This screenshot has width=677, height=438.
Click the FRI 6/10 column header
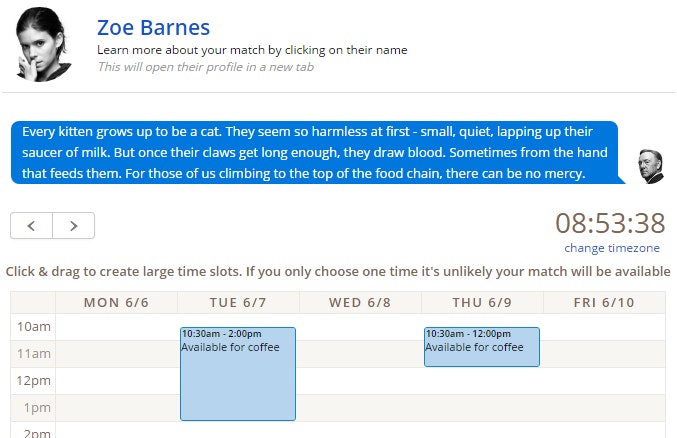coord(604,303)
